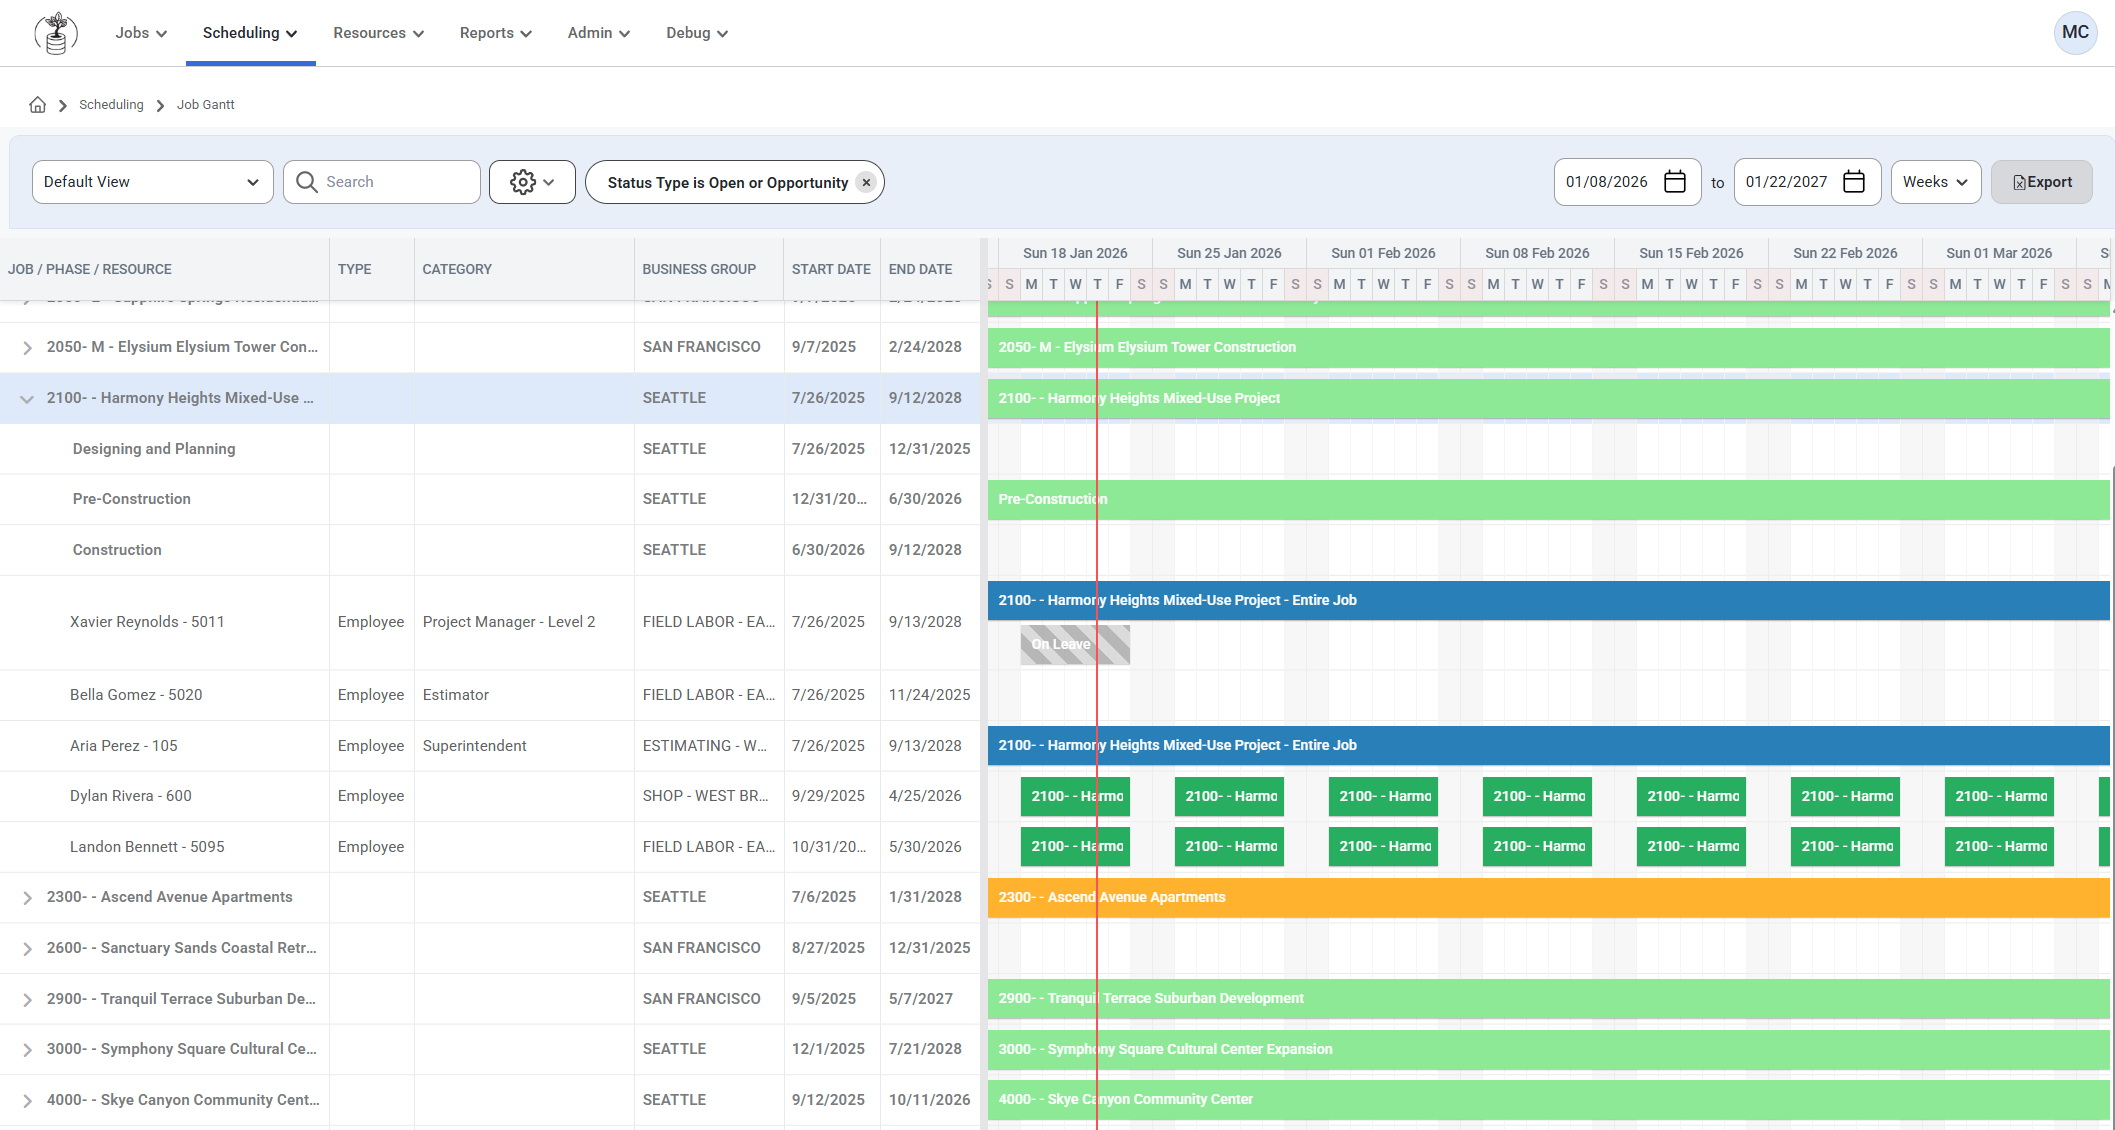Image resolution: width=2115 pixels, height=1130 pixels.
Task: Collapse the 2100 Harmony Heights job row
Action: point(27,399)
